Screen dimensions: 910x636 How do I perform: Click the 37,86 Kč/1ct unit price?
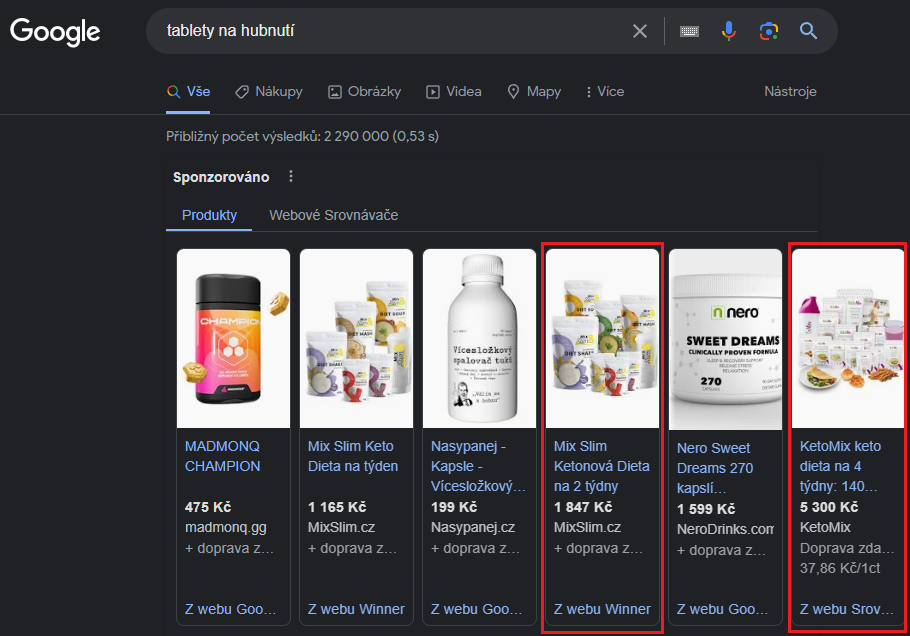pyautogui.click(x=840, y=568)
